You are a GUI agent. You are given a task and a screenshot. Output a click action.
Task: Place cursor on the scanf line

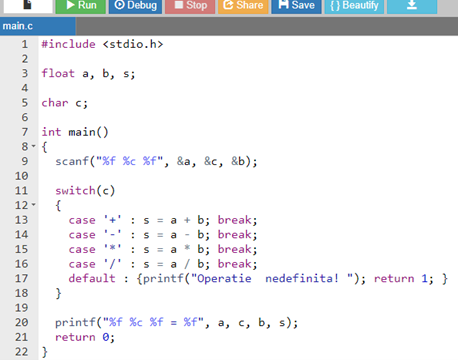coord(156,161)
